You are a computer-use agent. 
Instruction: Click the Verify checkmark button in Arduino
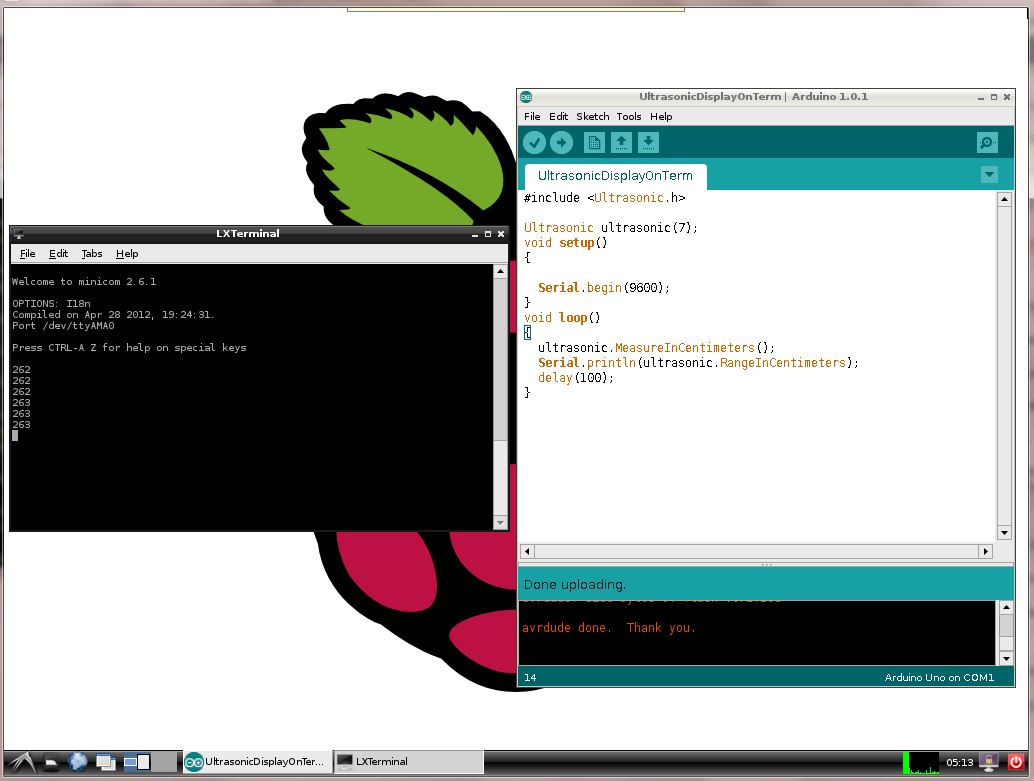point(534,142)
